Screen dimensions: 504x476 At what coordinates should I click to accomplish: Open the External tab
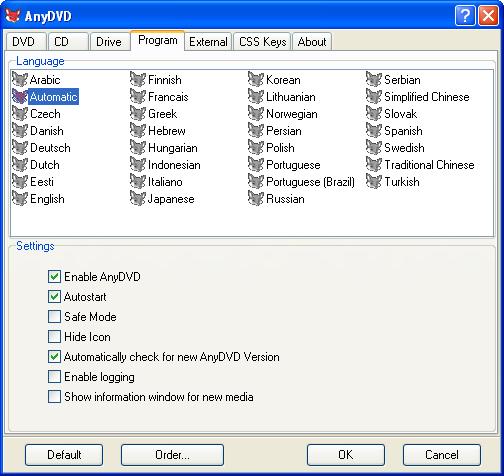[208, 42]
